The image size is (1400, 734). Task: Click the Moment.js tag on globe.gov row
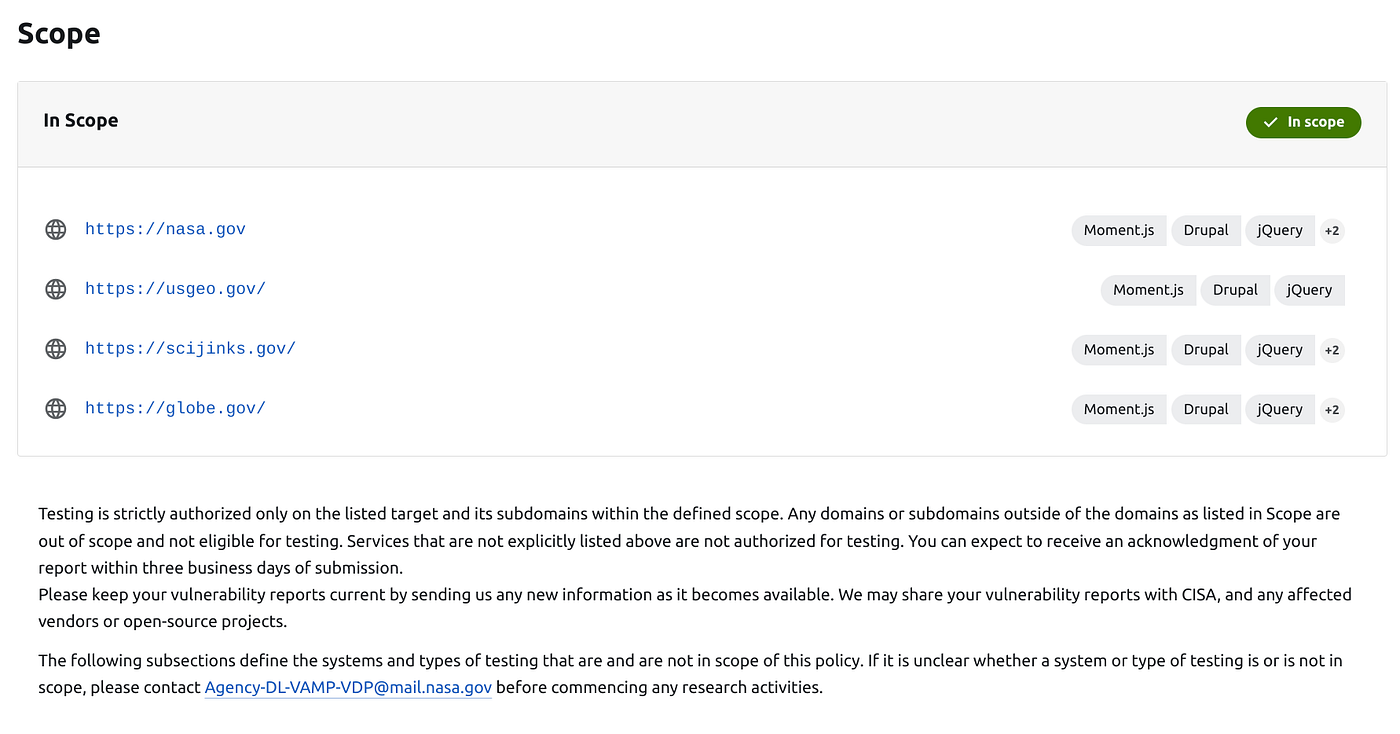[x=1119, y=409]
